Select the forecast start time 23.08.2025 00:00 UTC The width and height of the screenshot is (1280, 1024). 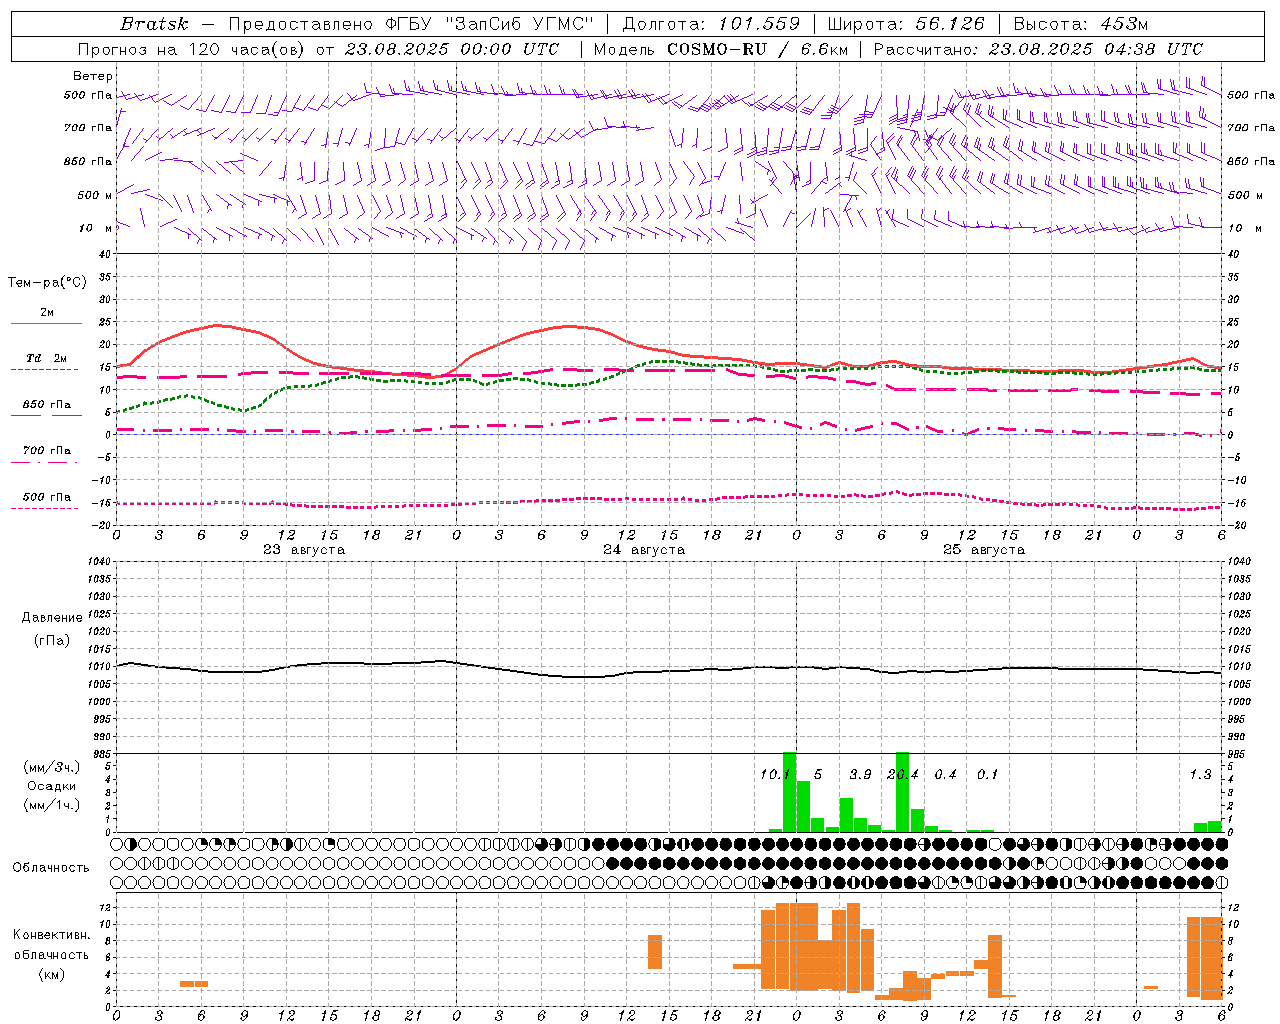coord(451,49)
